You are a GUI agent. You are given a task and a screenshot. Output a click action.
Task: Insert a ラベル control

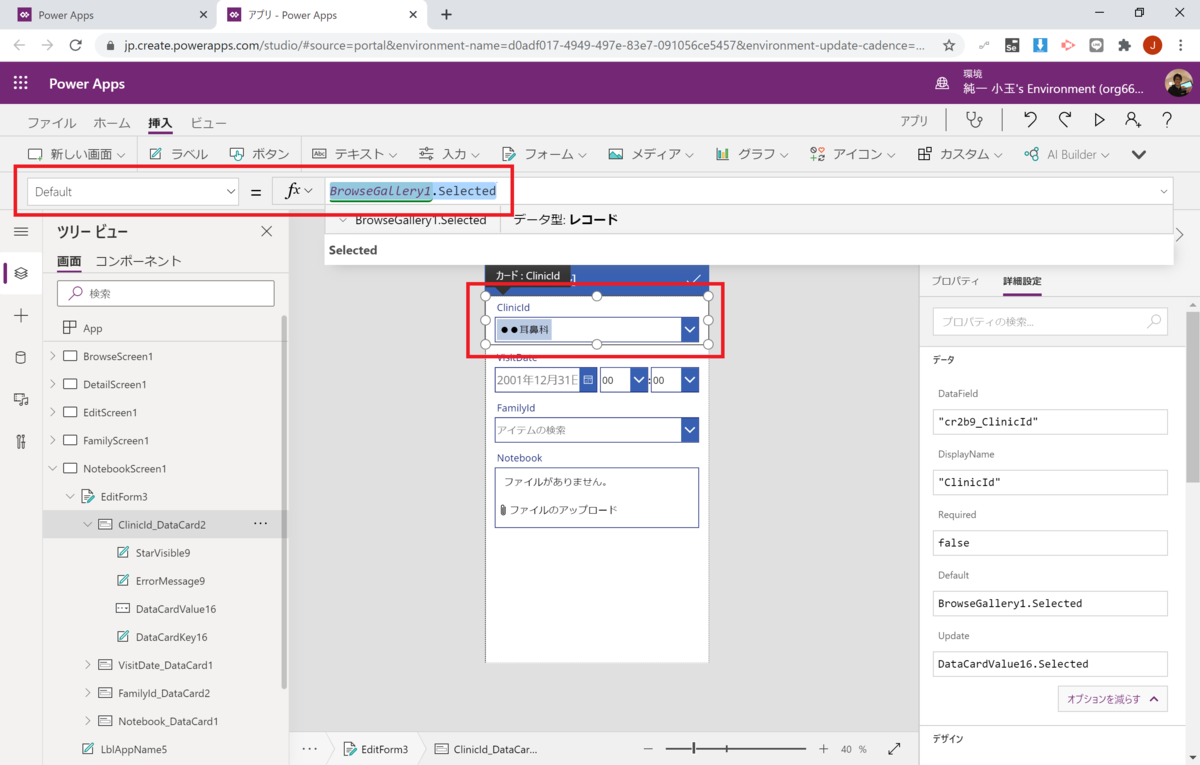click(178, 154)
